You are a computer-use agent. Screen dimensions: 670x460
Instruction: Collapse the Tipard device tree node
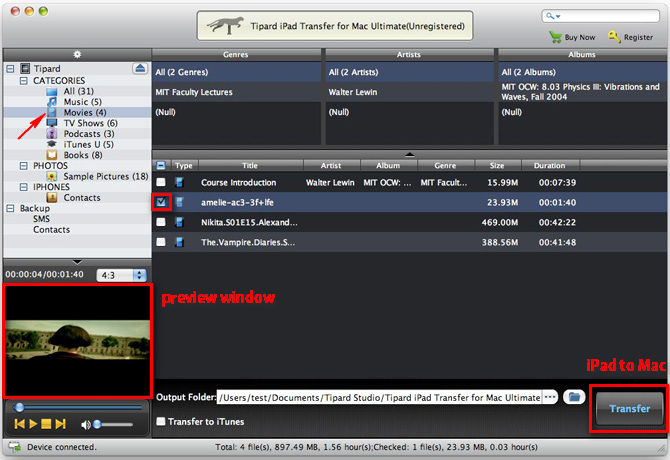pos(10,68)
